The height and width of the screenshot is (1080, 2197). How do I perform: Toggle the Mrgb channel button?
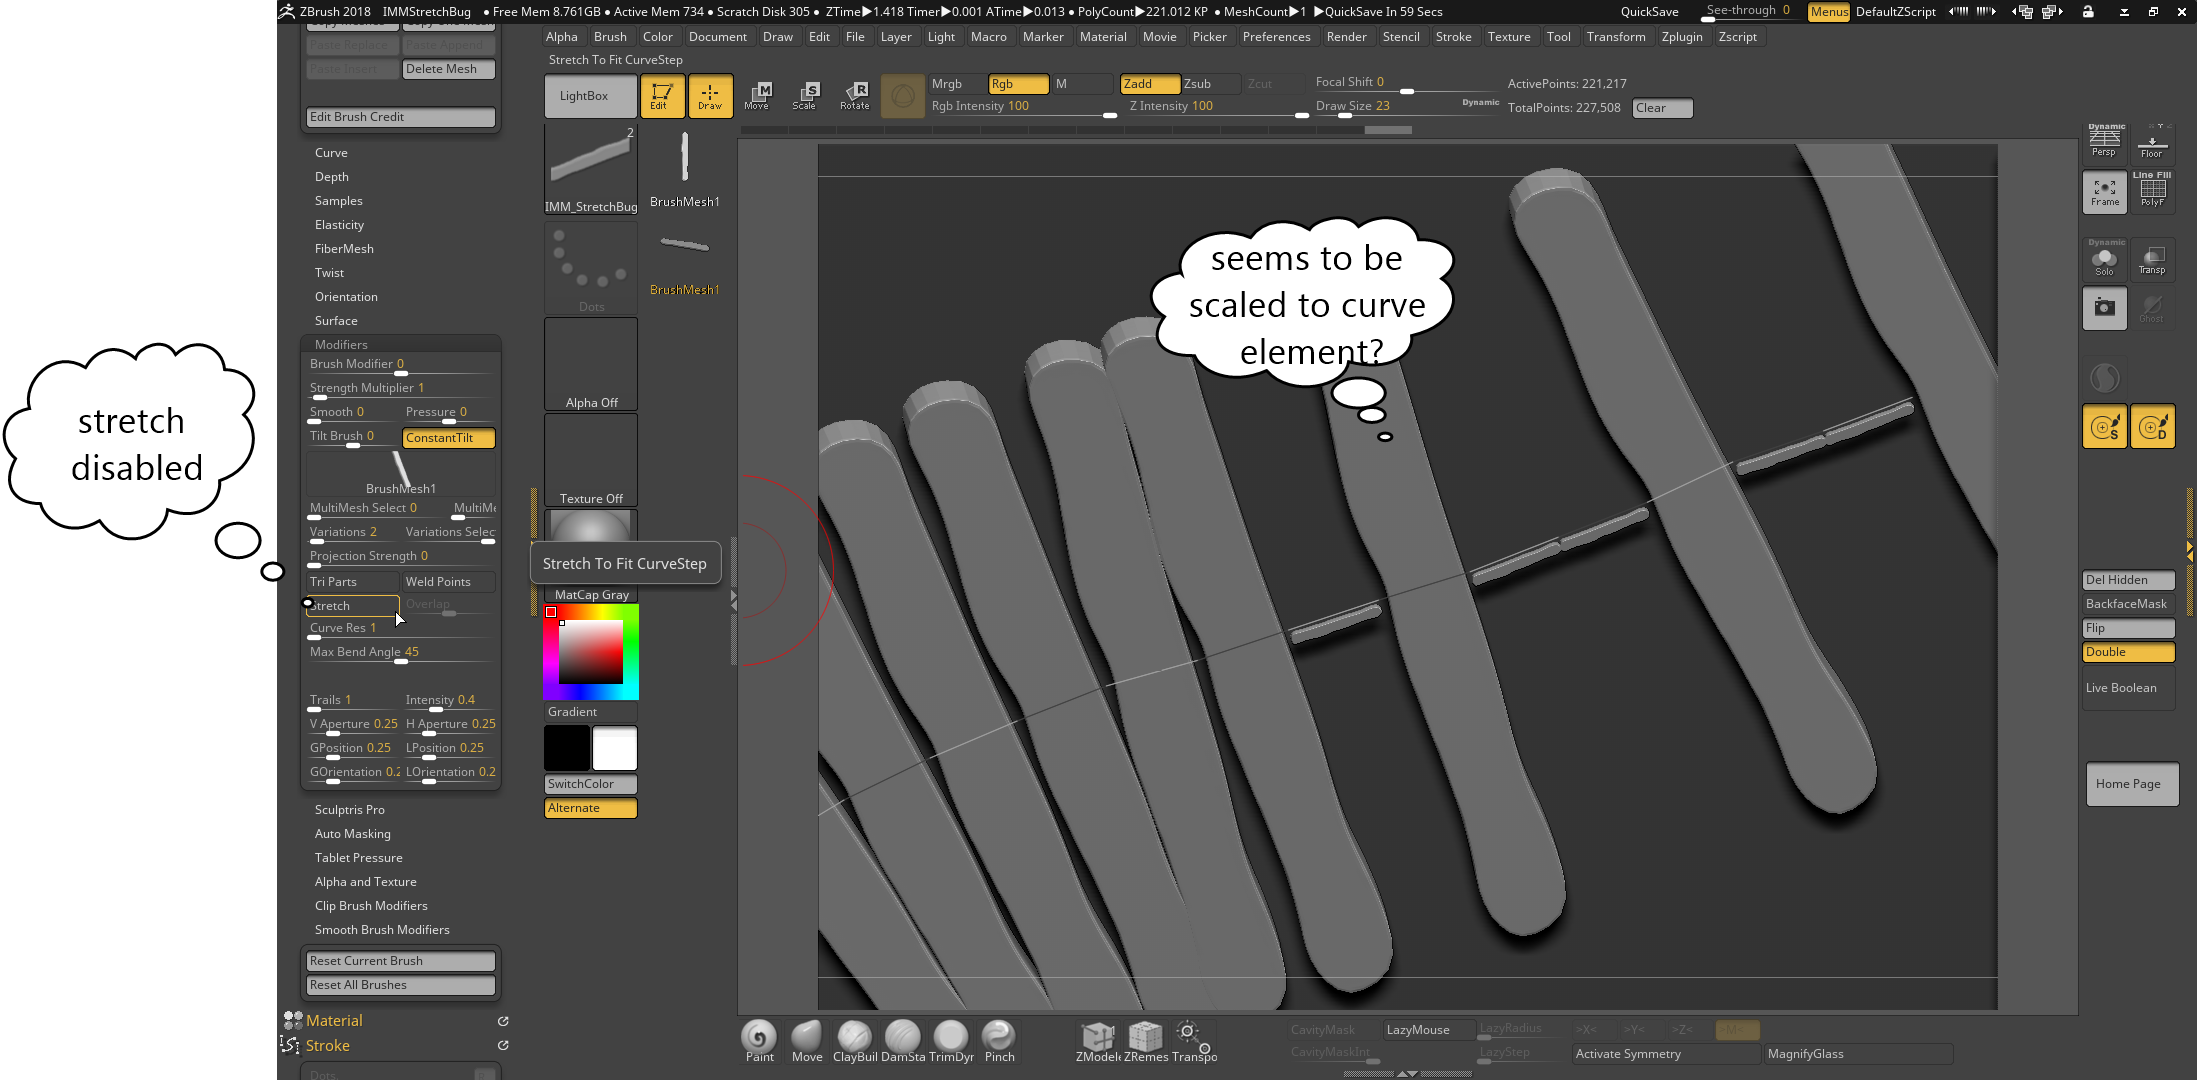[957, 84]
